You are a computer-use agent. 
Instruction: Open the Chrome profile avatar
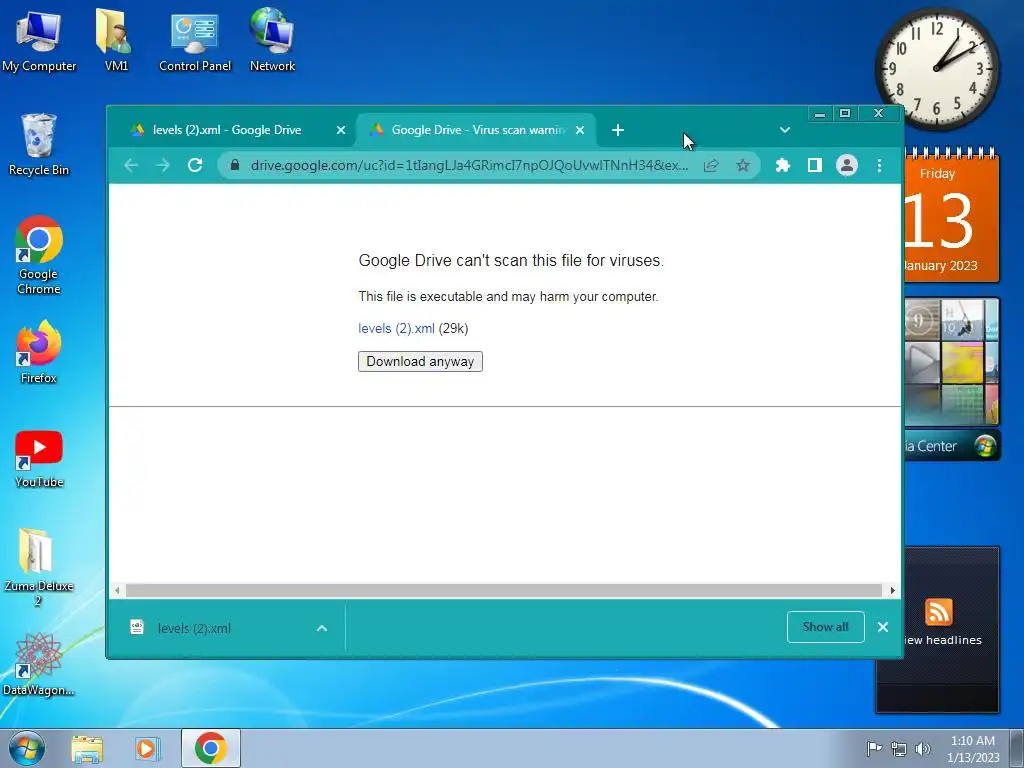click(847, 165)
